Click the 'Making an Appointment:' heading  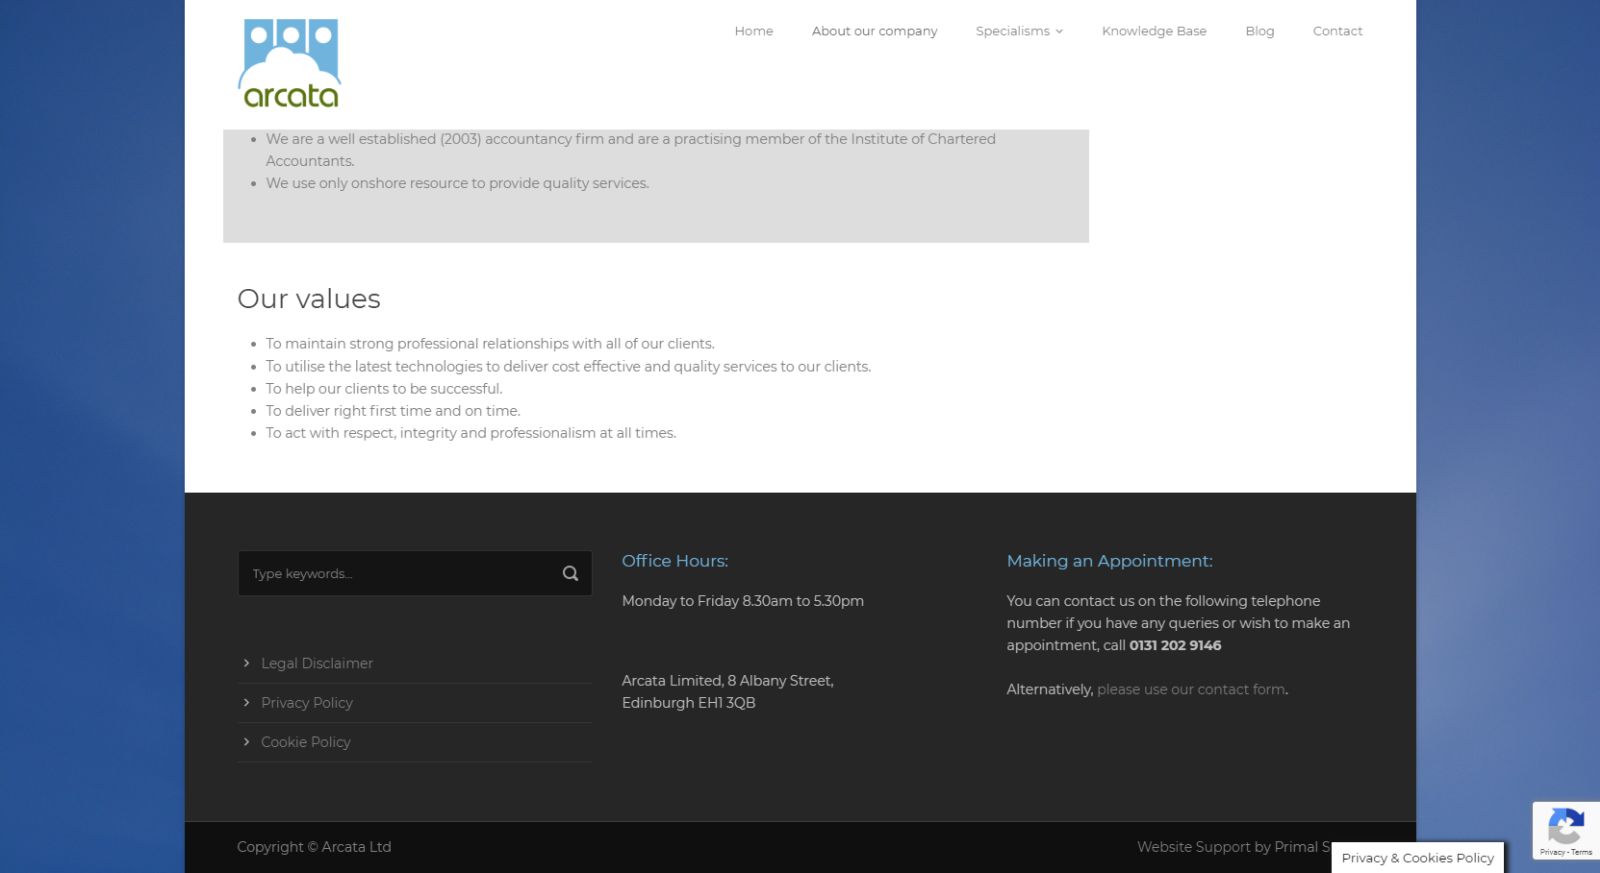pyautogui.click(x=1109, y=561)
